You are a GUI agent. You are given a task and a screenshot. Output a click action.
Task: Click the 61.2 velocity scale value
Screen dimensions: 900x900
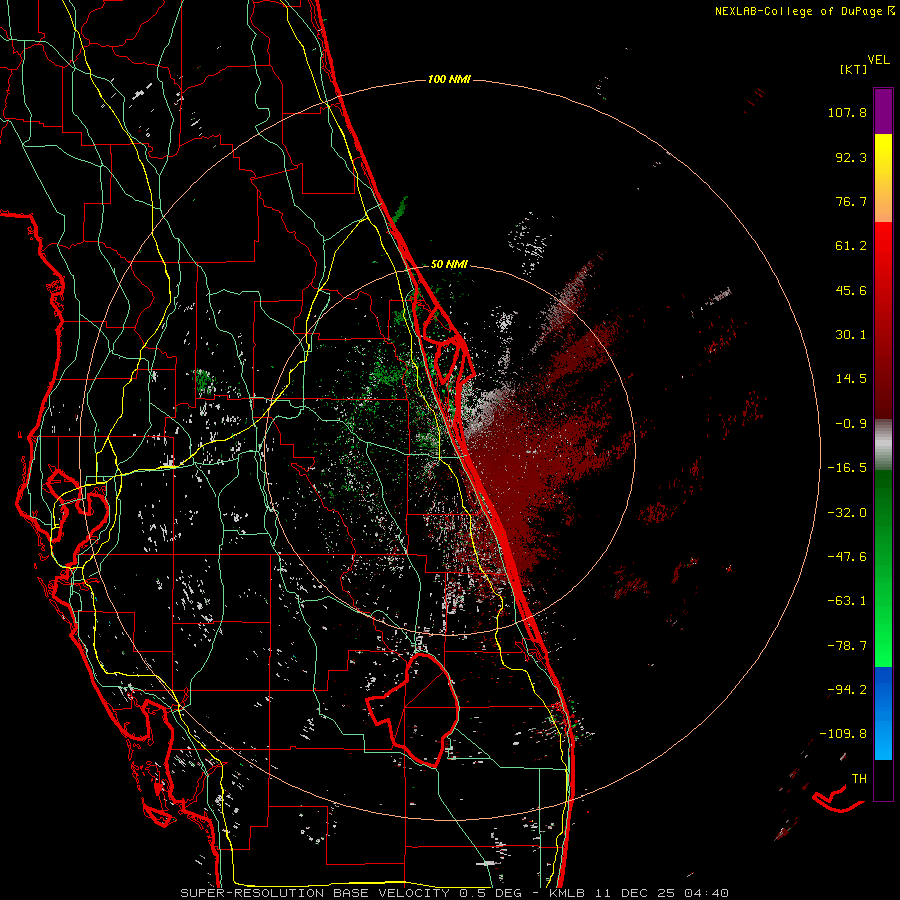pyautogui.click(x=851, y=246)
